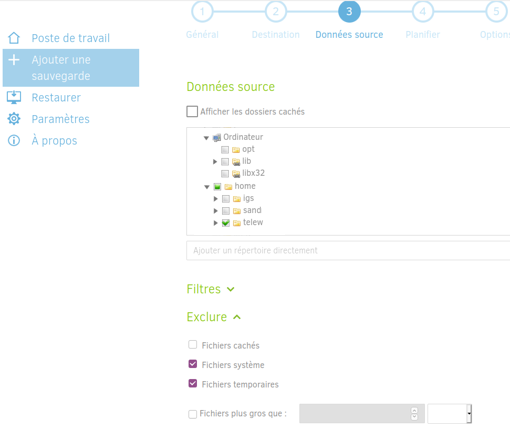Image resolution: width=510 pixels, height=429 pixels.
Task: Click the igs folder icon
Action: pos(237,199)
